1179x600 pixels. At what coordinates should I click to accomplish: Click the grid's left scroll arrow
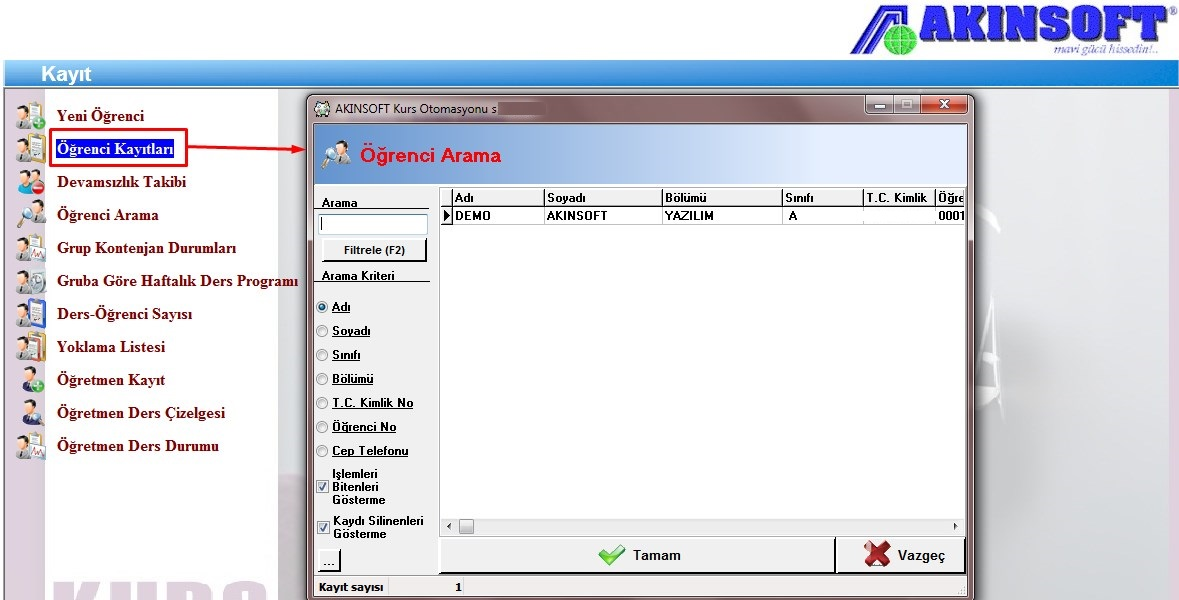449,527
